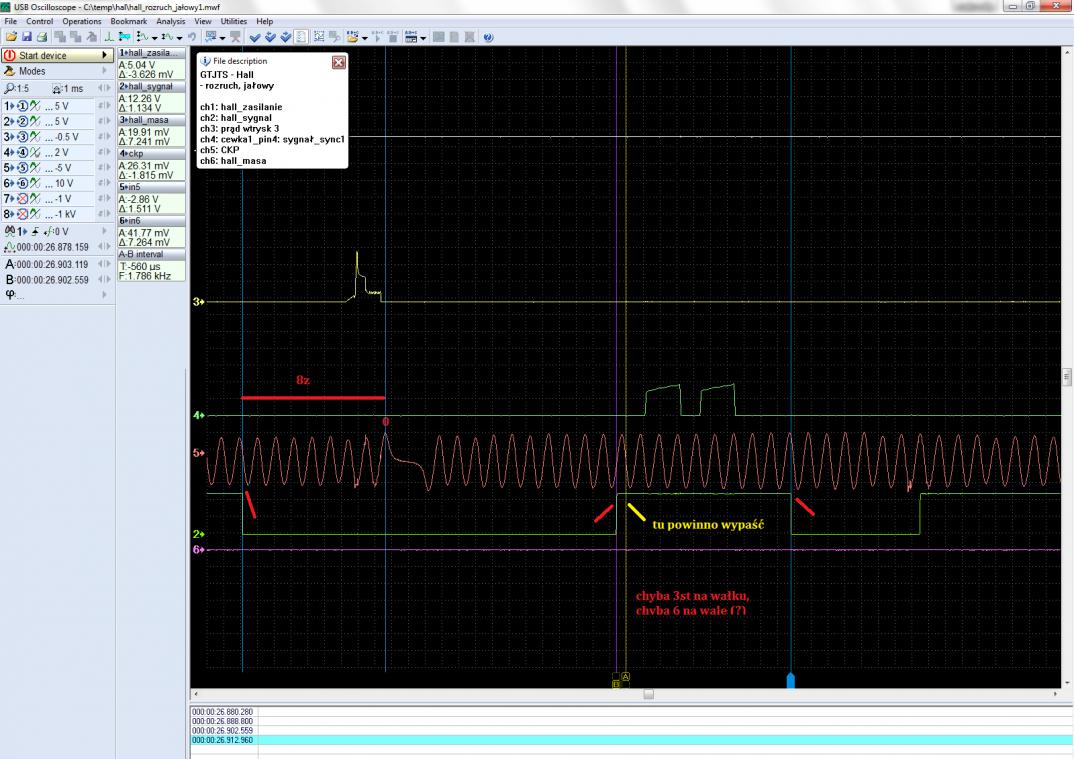Viewport: 1074px width, 759px height.
Task: Select the highlighted bookmark 000:00:26.912.960
Action: (x=224, y=740)
